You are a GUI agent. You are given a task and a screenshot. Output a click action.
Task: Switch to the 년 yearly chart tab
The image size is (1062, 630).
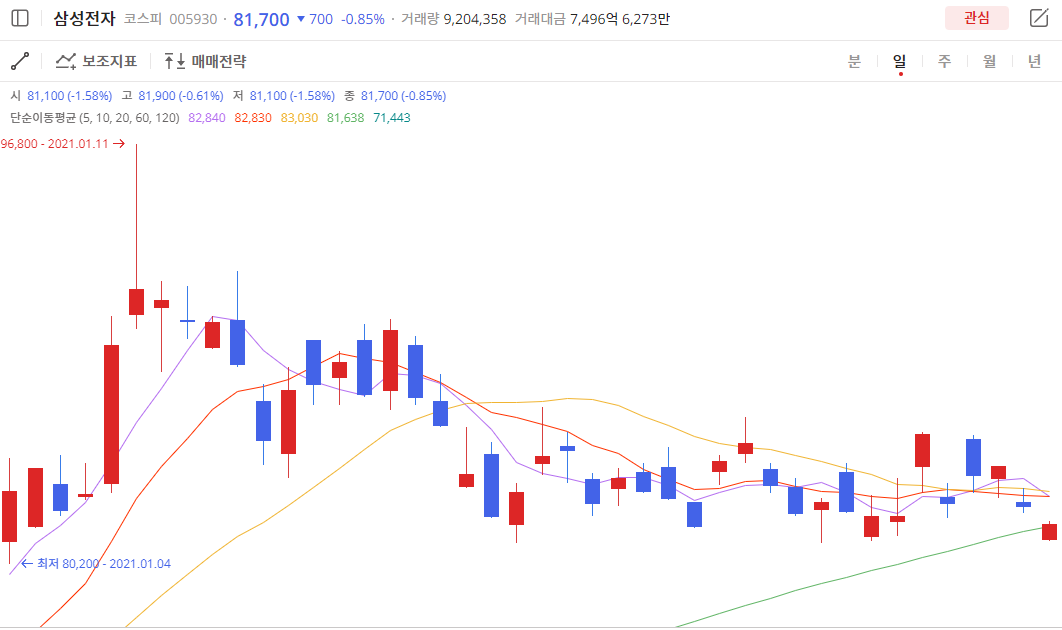tap(1034, 61)
